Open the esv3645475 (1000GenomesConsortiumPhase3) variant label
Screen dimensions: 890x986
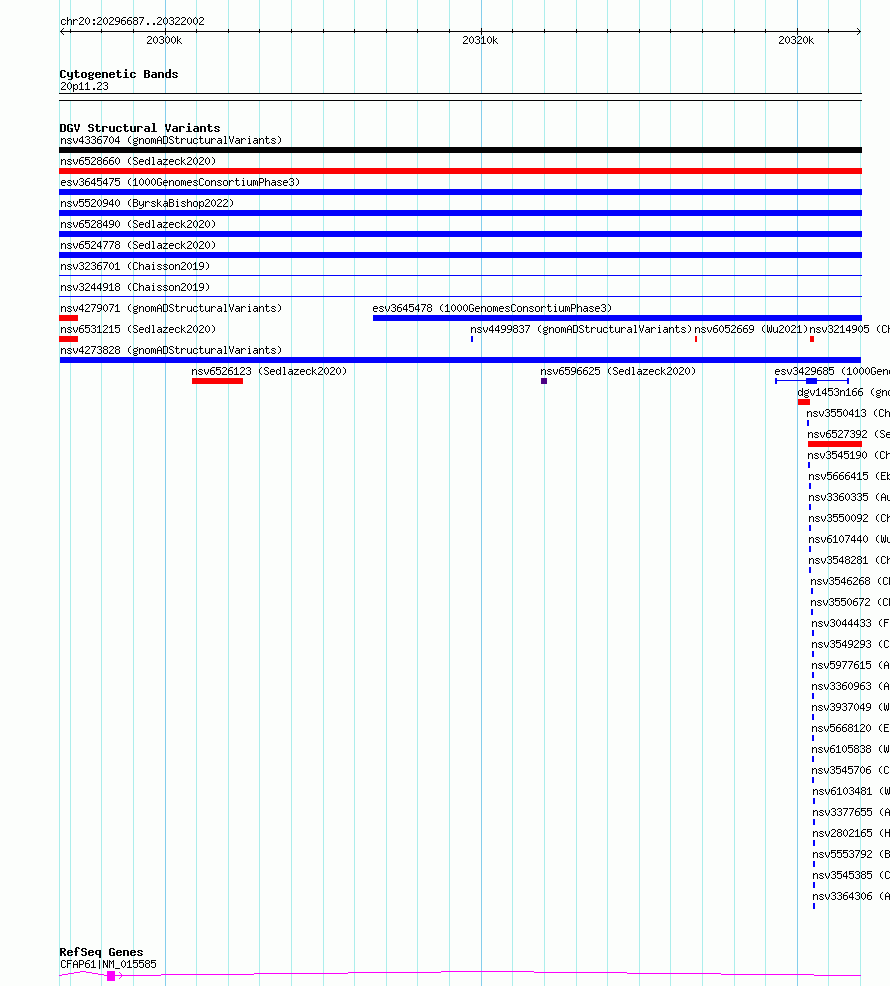point(180,182)
